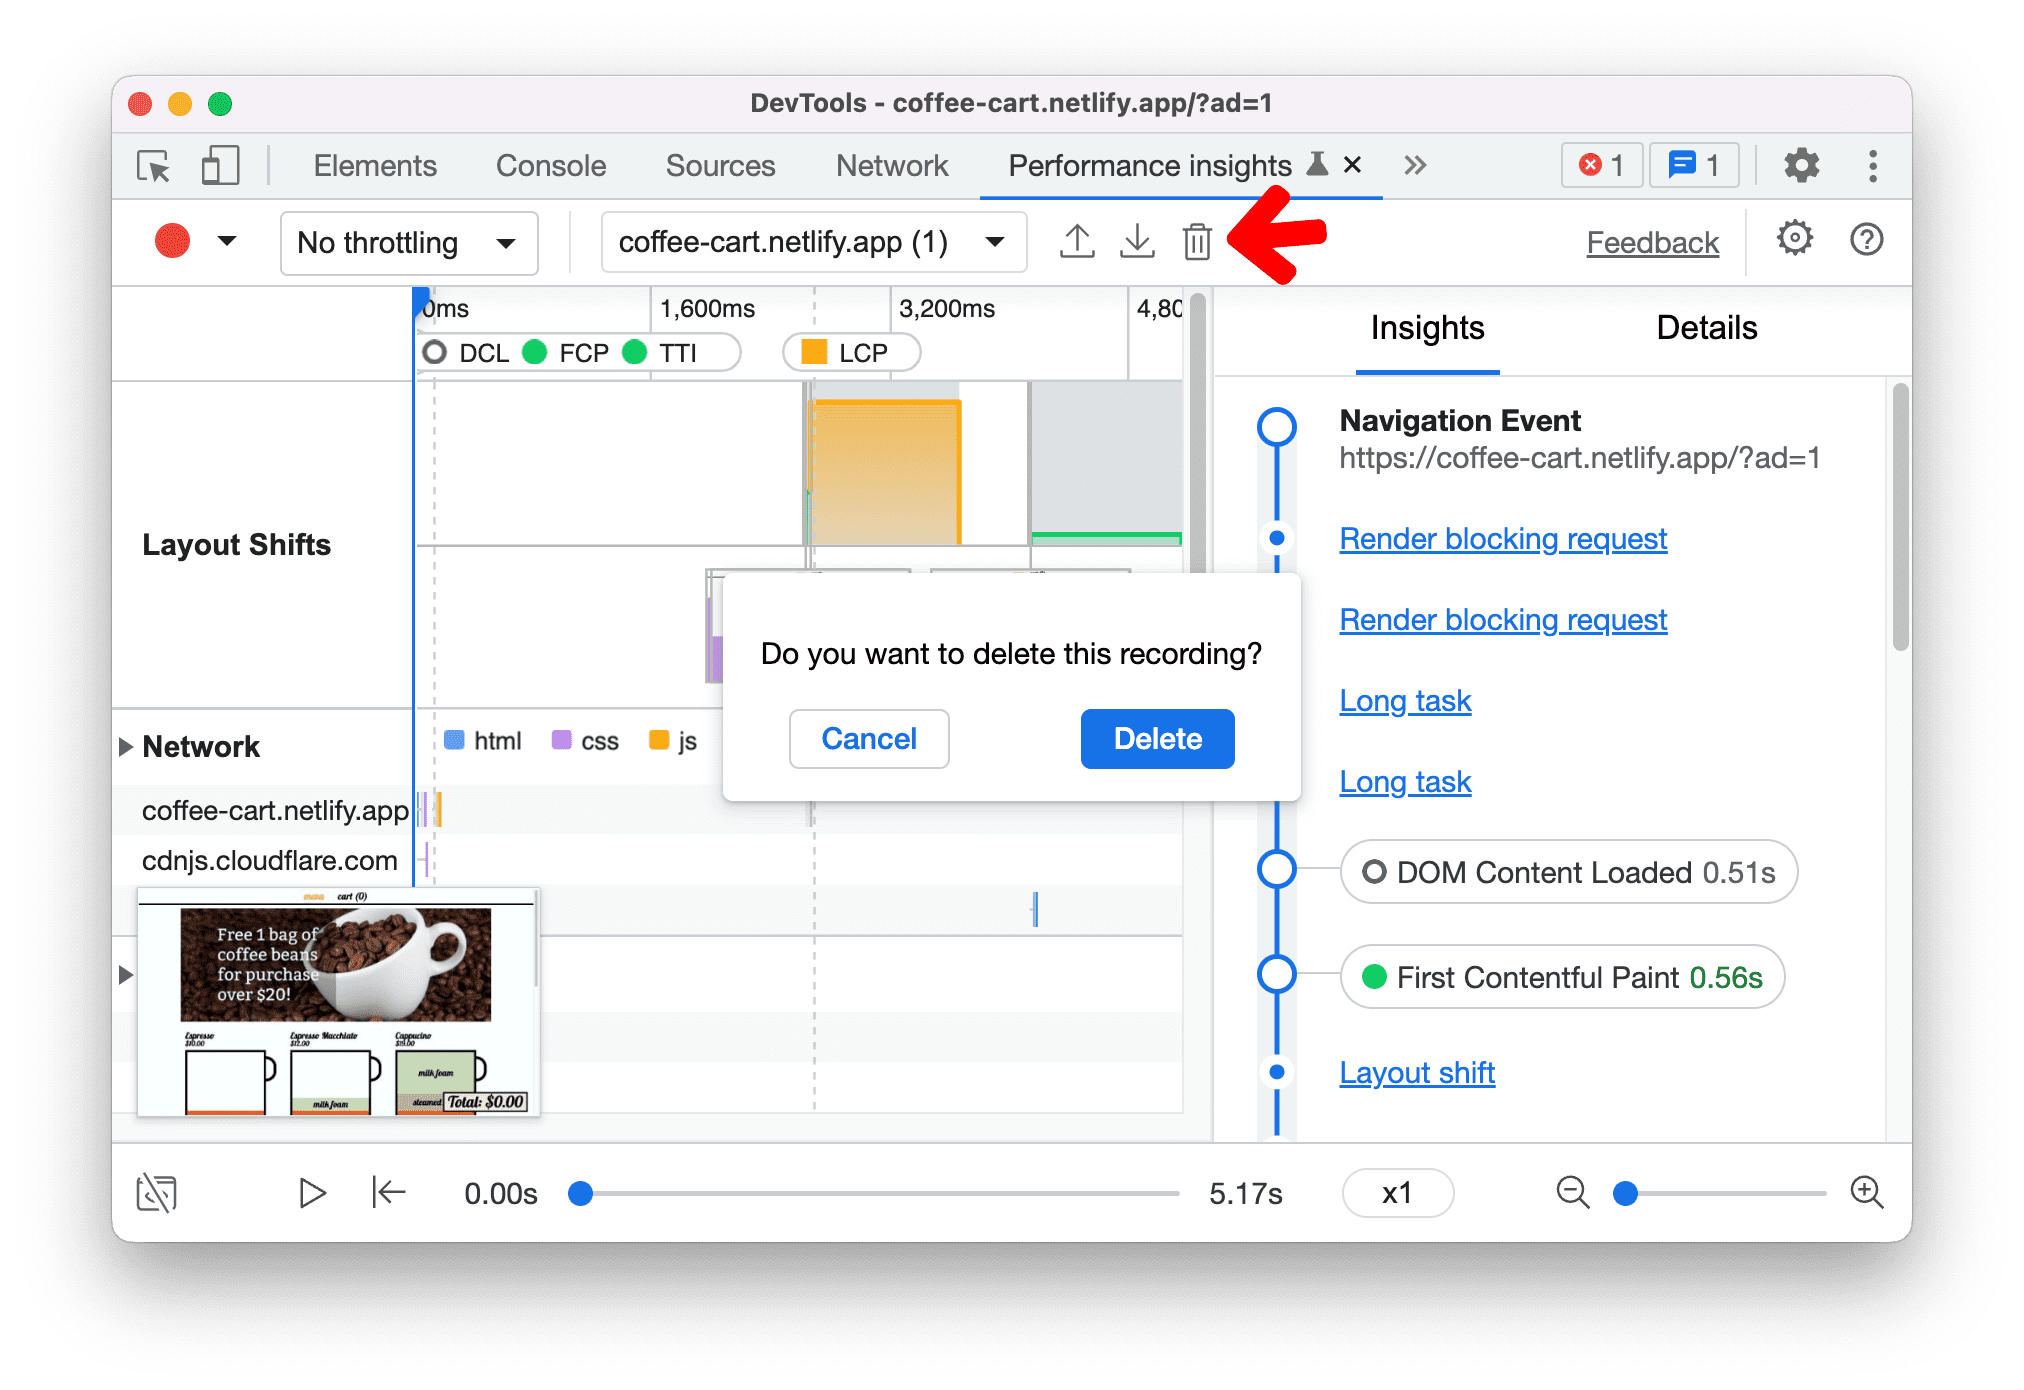Image resolution: width=2024 pixels, height=1390 pixels.
Task: Click the delete recording trash icon
Action: pos(1197,241)
